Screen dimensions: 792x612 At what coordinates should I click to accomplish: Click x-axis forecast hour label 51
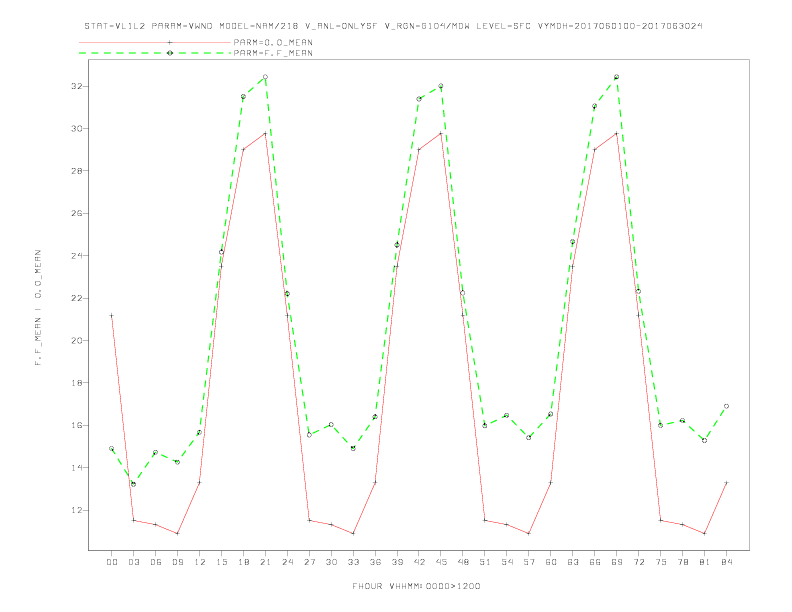click(485, 562)
